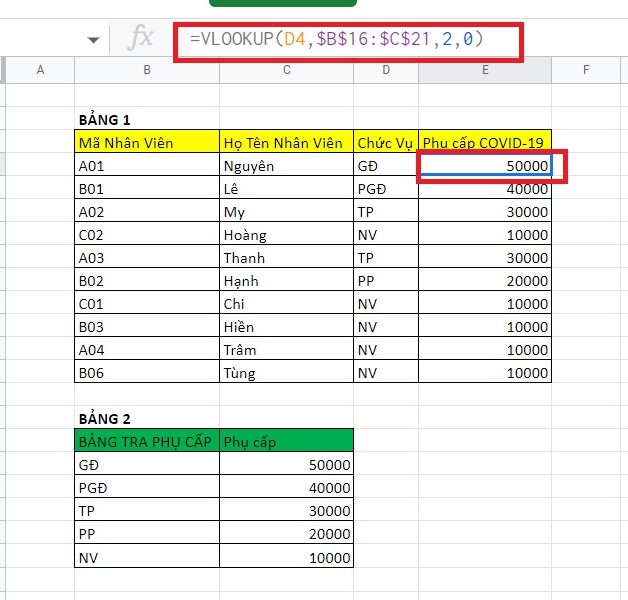Select the 30000 cell in Bảng 2
This screenshot has width=628, height=600.
coord(286,510)
